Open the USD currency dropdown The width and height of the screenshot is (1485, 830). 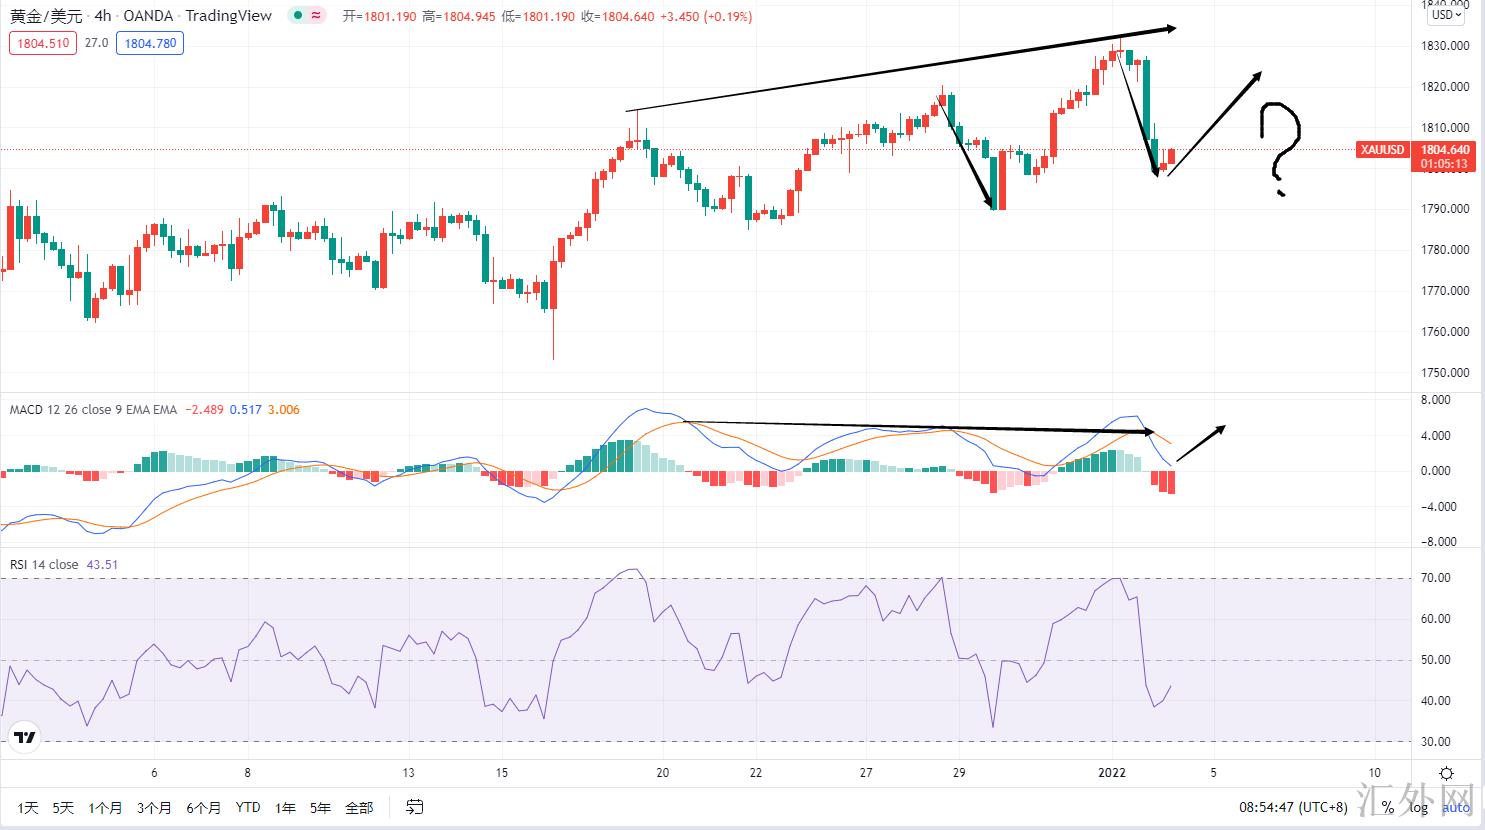tap(1446, 15)
